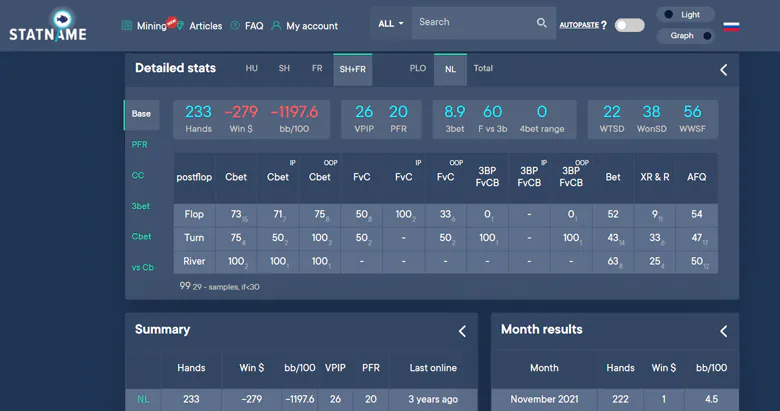This screenshot has height=411, width=780.
Task: Click the NL row in Summary
Action: (301, 400)
